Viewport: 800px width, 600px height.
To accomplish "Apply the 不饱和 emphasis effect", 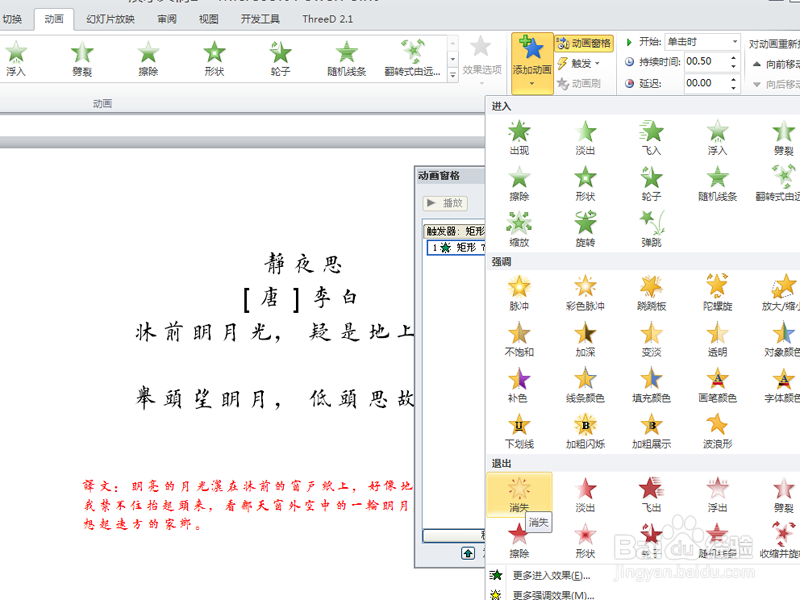I will [519, 339].
